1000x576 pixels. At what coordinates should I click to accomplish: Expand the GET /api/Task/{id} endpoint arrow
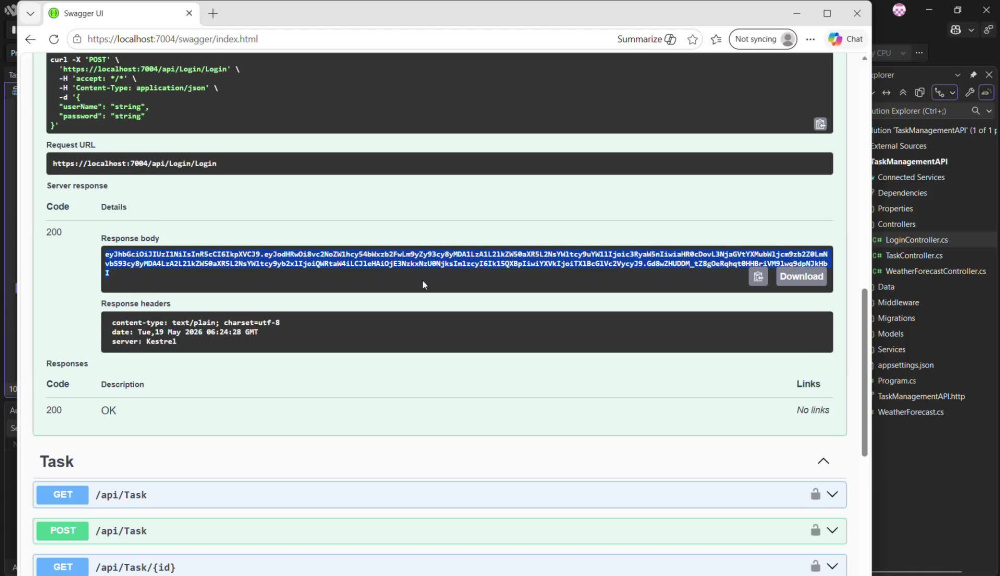coord(832,566)
